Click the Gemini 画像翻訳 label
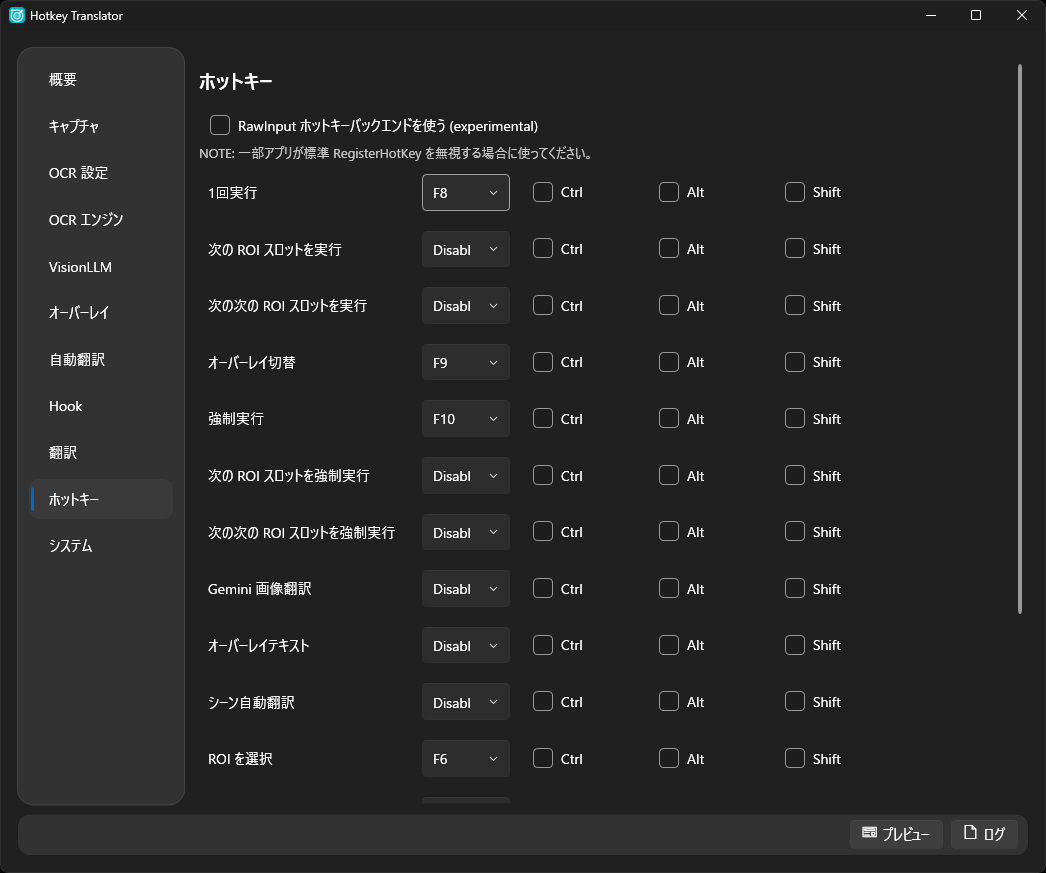Image resolution: width=1046 pixels, height=873 pixels. click(259, 589)
